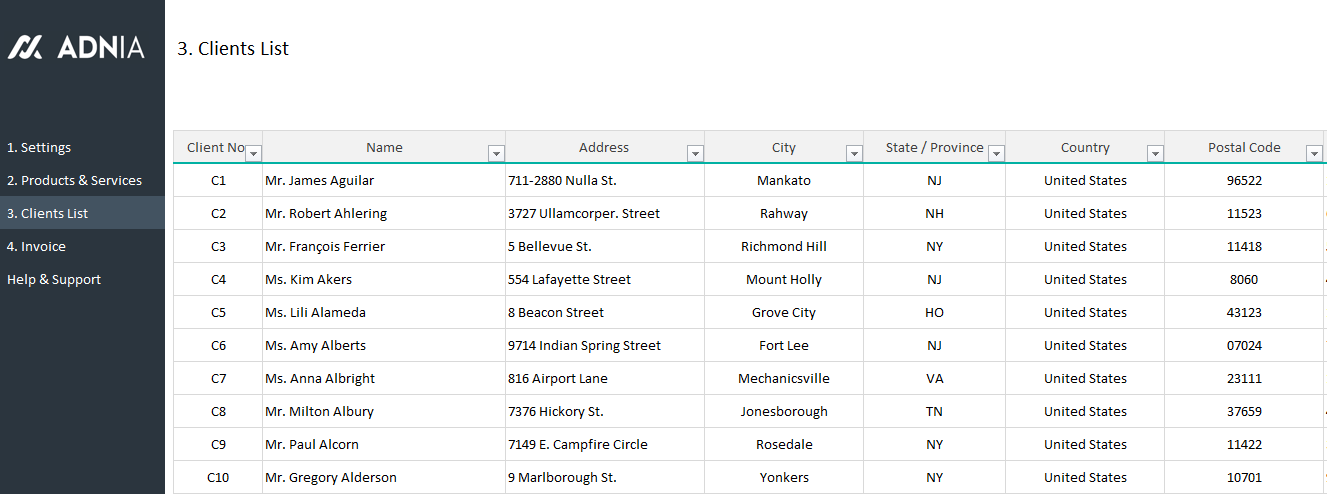Image resolution: width=1327 pixels, height=494 pixels.
Task: Select postal code cell 43123
Action: [x=1244, y=312]
